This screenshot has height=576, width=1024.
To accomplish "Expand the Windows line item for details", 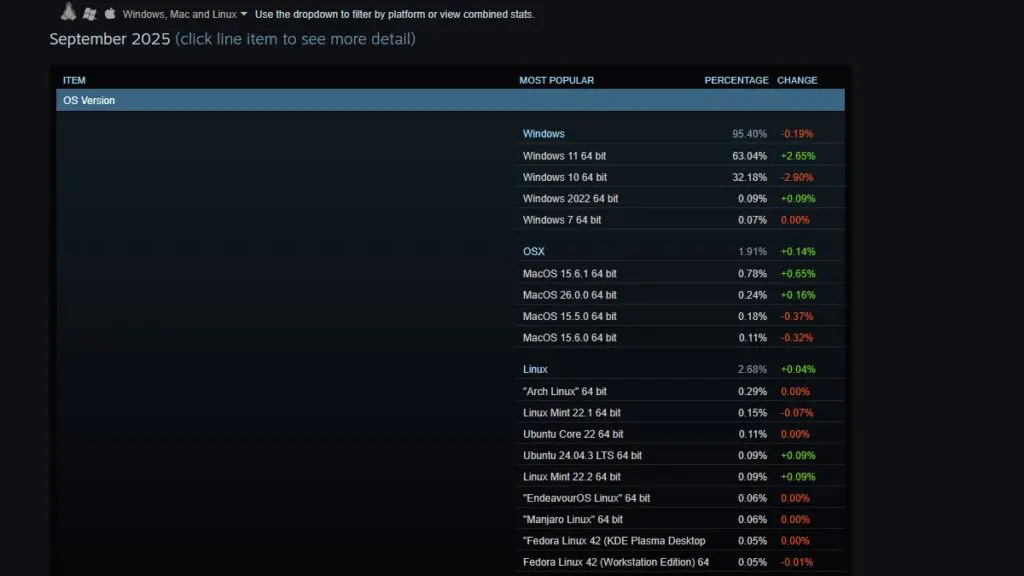I will (x=543, y=133).
